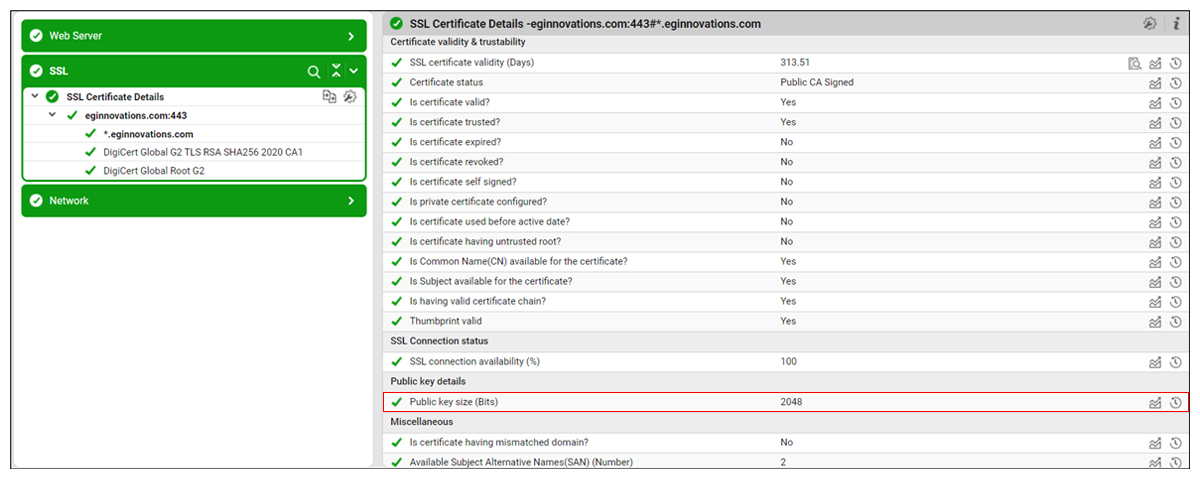
Task: Click the search icon in SSL layer header
Action: click(314, 72)
